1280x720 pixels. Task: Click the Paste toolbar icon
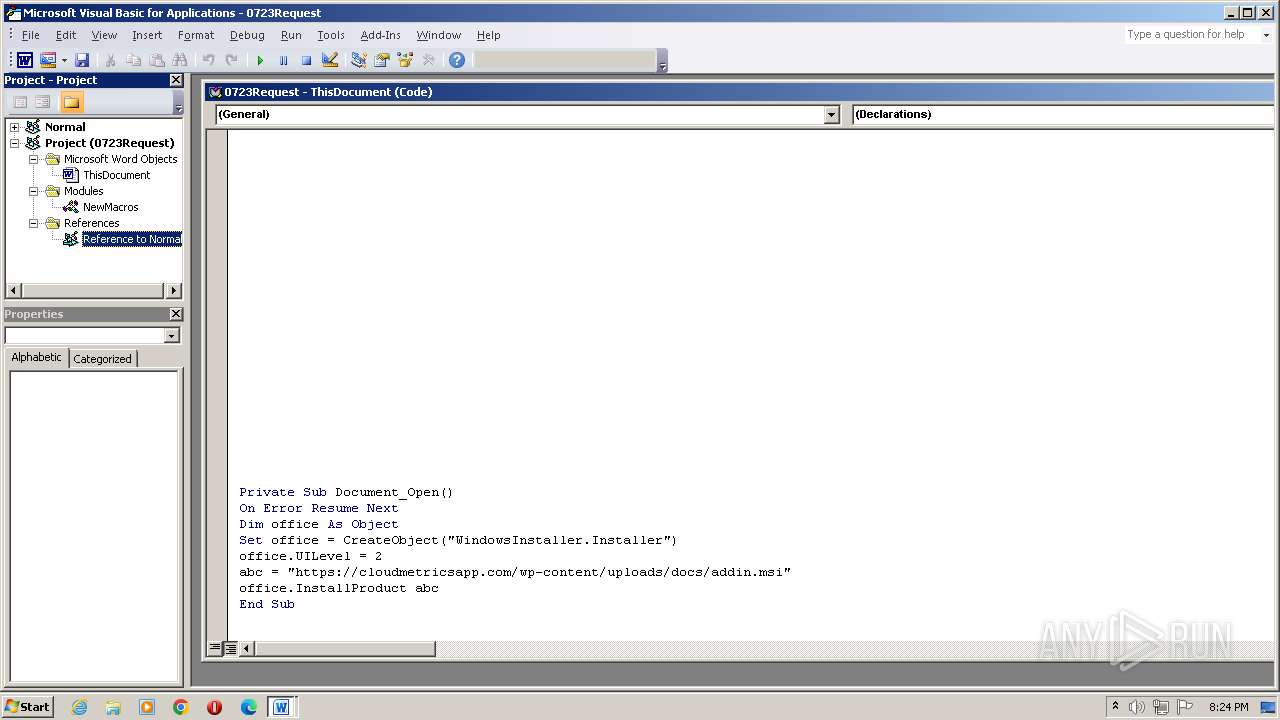click(156, 60)
